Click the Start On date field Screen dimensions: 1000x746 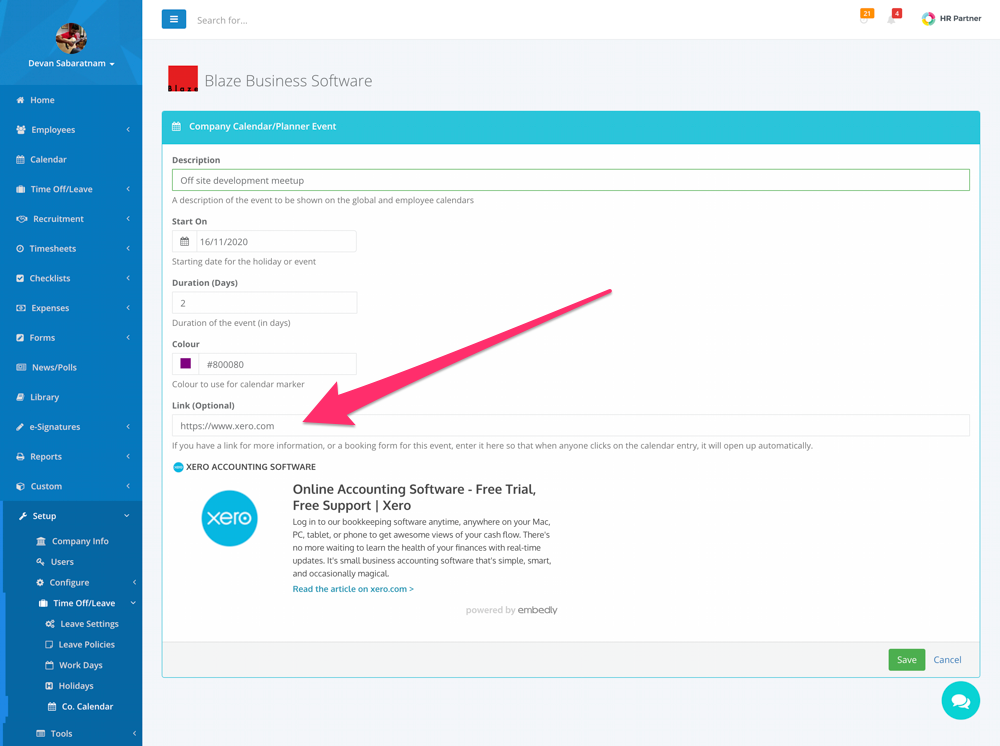point(276,242)
